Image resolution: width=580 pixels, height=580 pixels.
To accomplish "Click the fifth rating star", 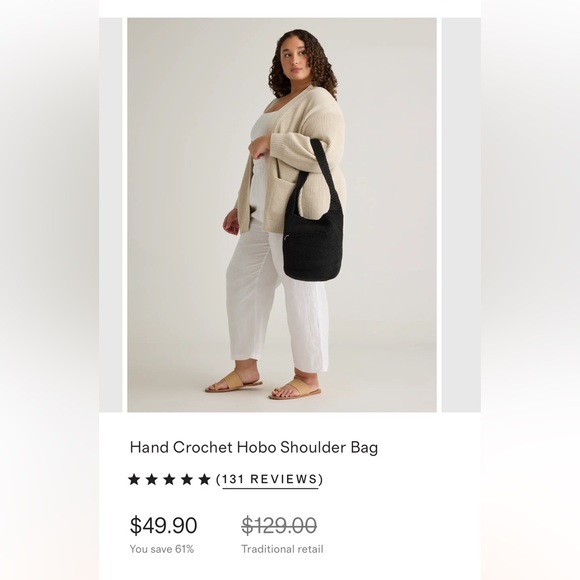I will (204, 480).
